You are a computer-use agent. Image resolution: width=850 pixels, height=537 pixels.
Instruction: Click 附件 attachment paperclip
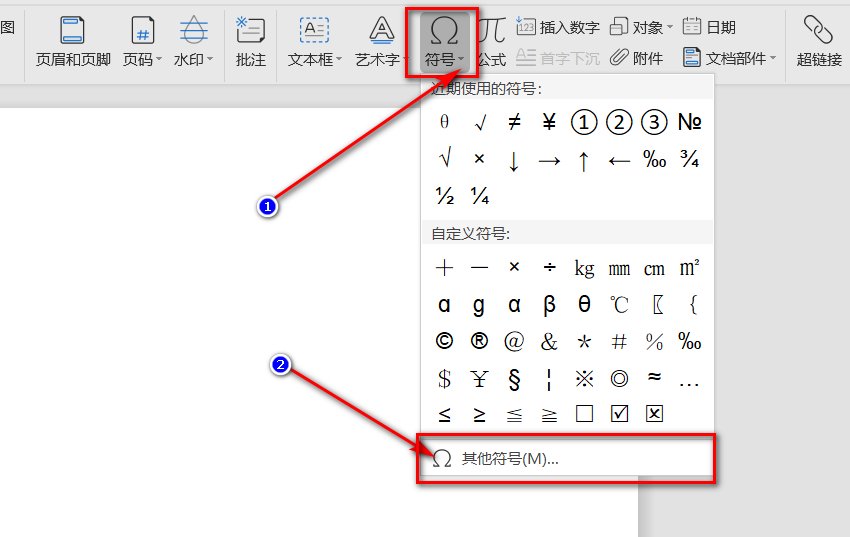(x=636, y=57)
